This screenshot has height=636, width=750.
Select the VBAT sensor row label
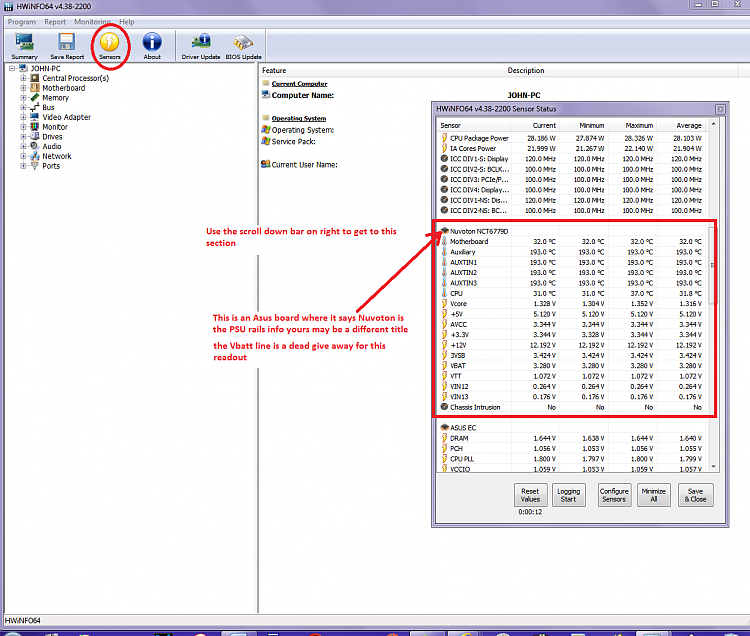(458, 365)
